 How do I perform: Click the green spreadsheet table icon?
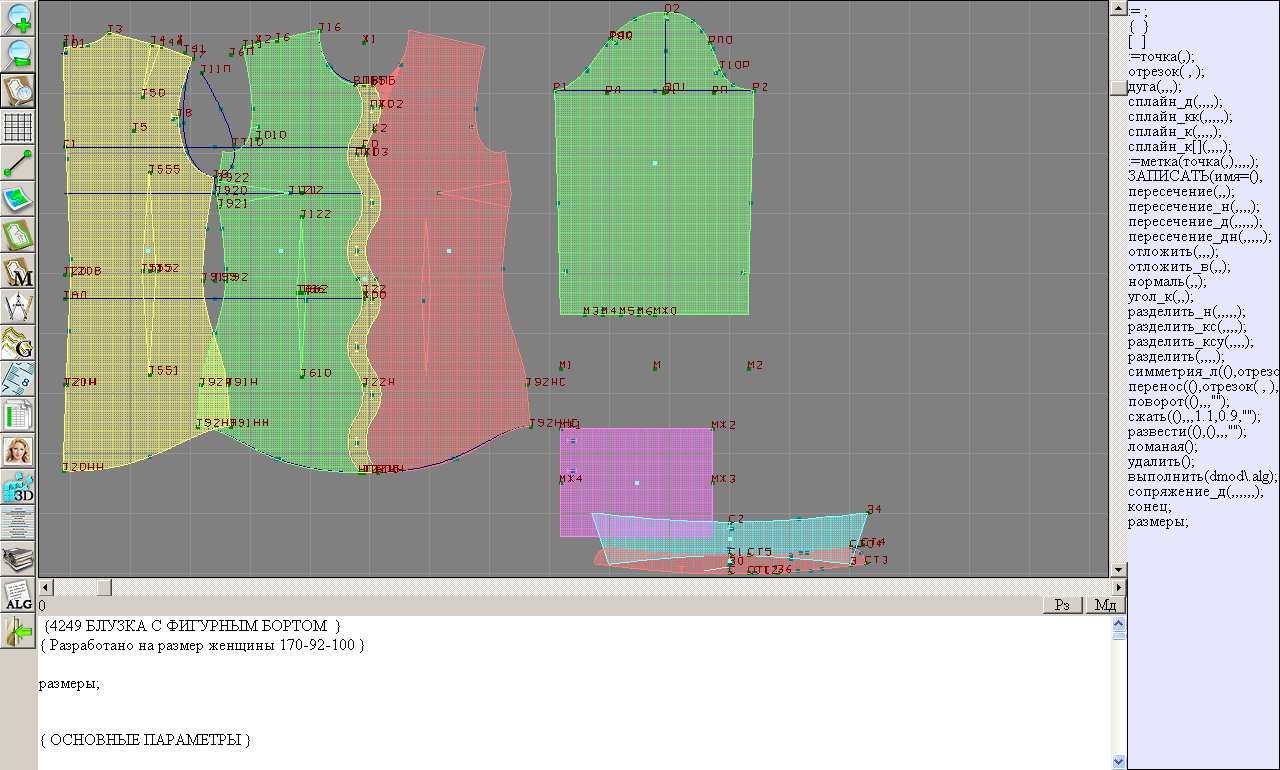click(19, 415)
